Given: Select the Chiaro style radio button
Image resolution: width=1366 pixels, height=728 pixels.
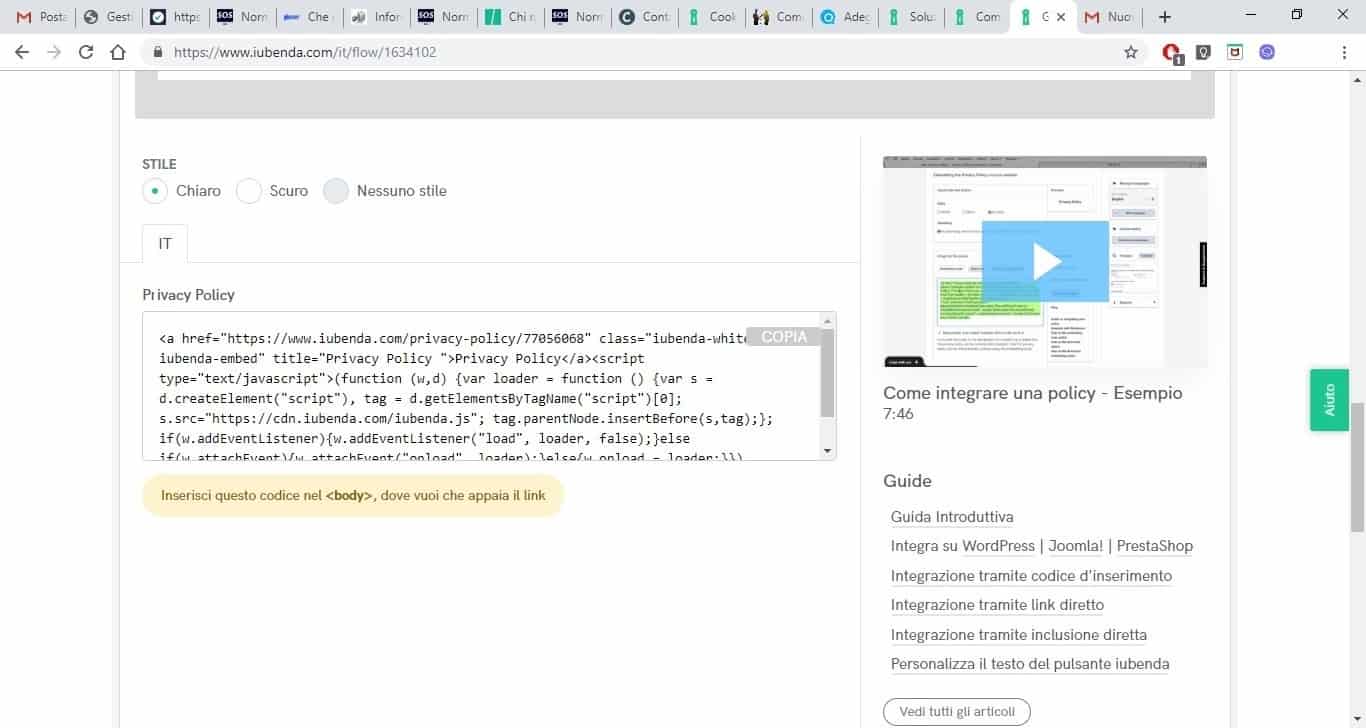Looking at the screenshot, I should point(154,190).
